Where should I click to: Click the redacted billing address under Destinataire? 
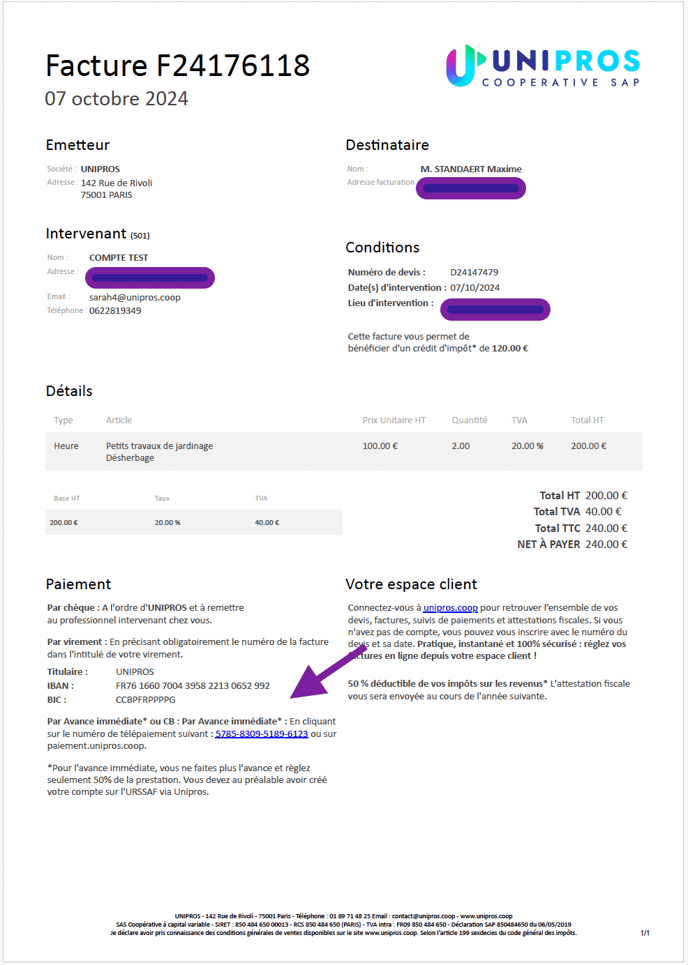point(471,188)
